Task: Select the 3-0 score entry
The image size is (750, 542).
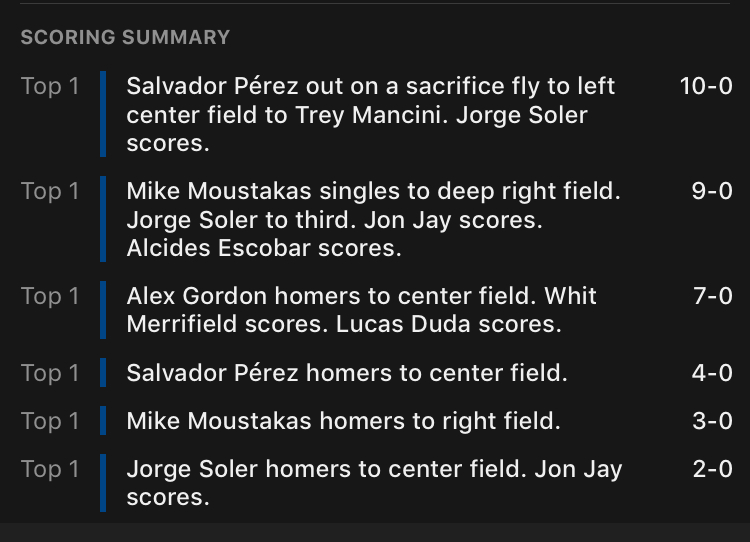Action: pos(712,420)
